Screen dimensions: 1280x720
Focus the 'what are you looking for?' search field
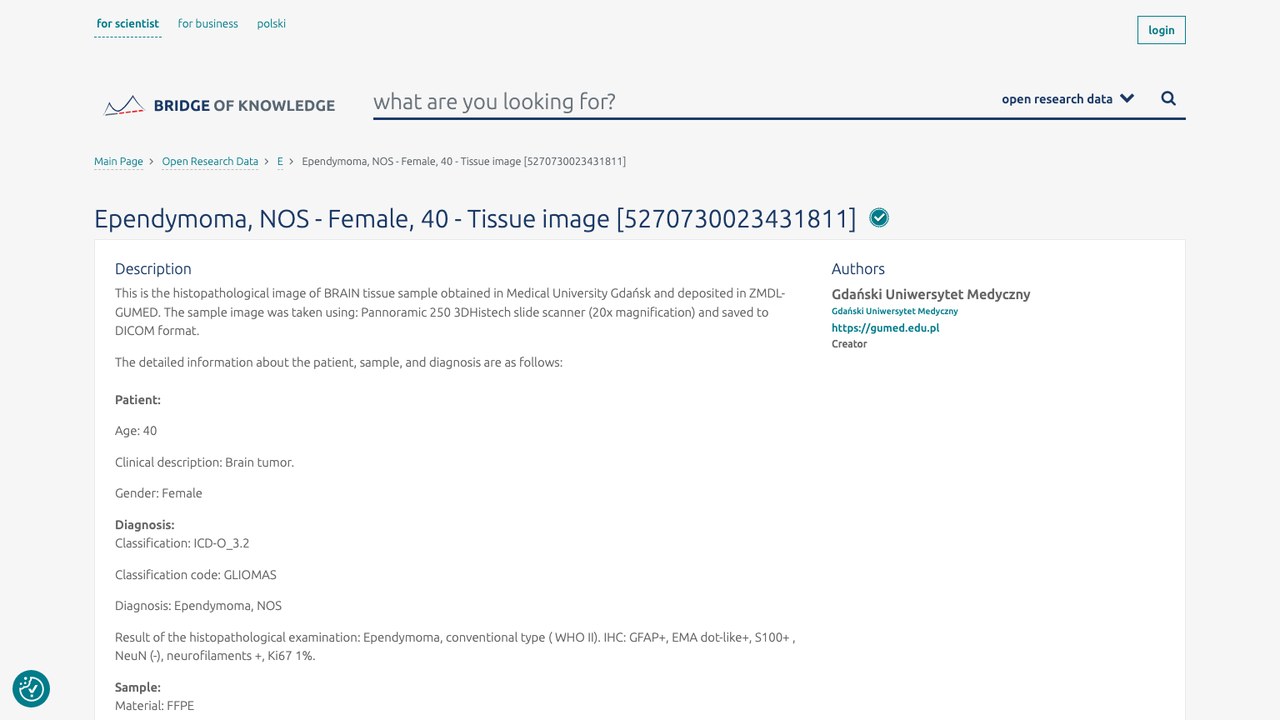pos(680,101)
